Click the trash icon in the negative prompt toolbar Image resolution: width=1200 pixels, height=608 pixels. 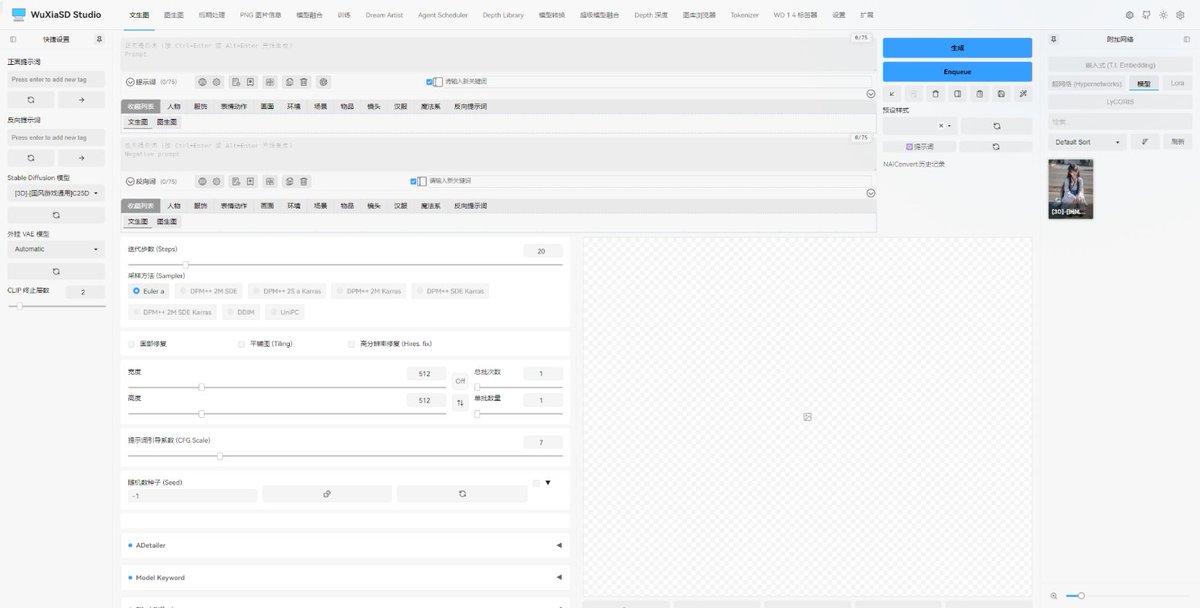click(304, 181)
